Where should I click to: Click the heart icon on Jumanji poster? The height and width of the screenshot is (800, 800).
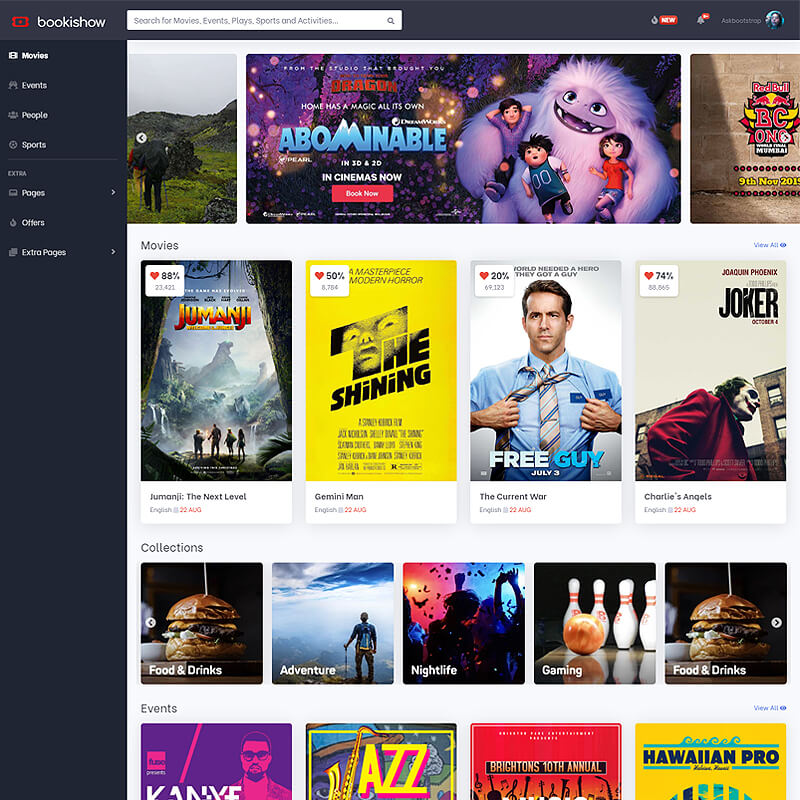coord(154,276)
